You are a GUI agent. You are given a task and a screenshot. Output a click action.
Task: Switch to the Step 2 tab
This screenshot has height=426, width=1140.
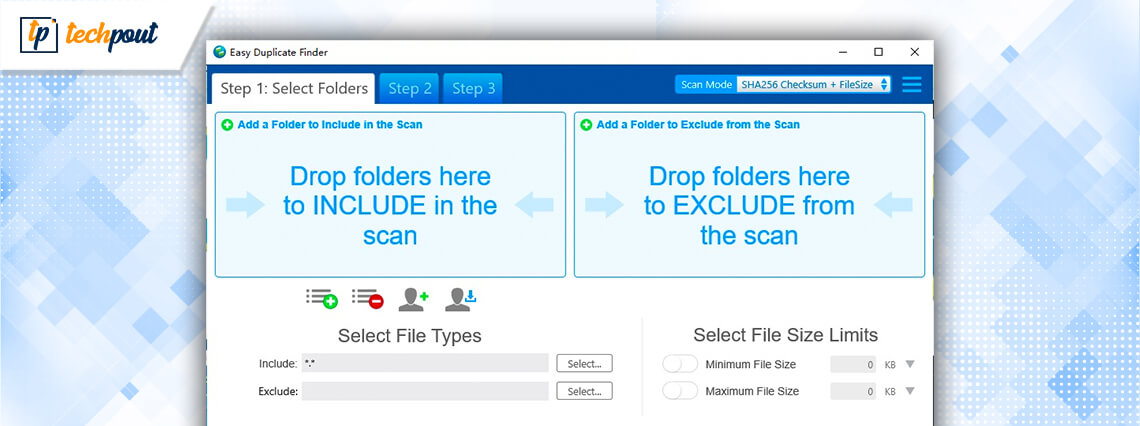click(410, 89)
